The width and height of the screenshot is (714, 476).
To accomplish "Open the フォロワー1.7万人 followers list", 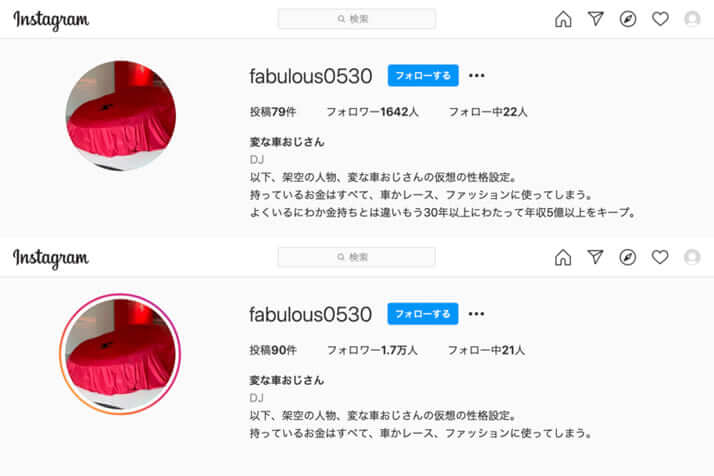I will pyautogui.click(x=372, y=350).
